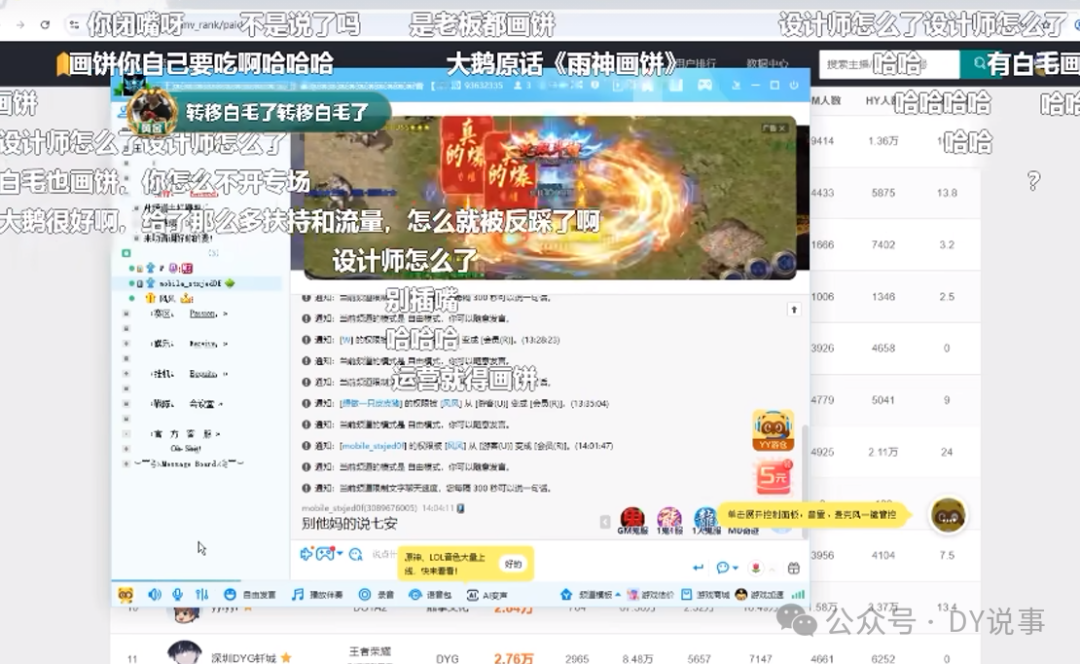
Task: Toggle the microphone icon in bottom toolbar
Action: coord(178,594)
